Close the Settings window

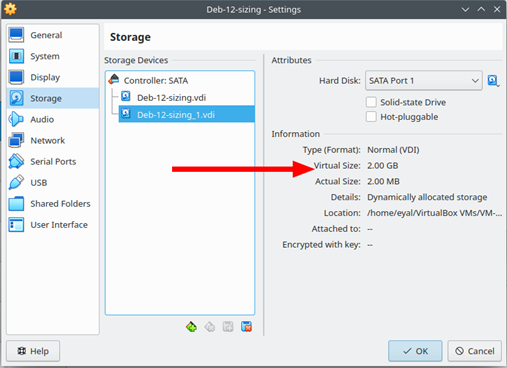pyautogui.click(x=497, y=9)
